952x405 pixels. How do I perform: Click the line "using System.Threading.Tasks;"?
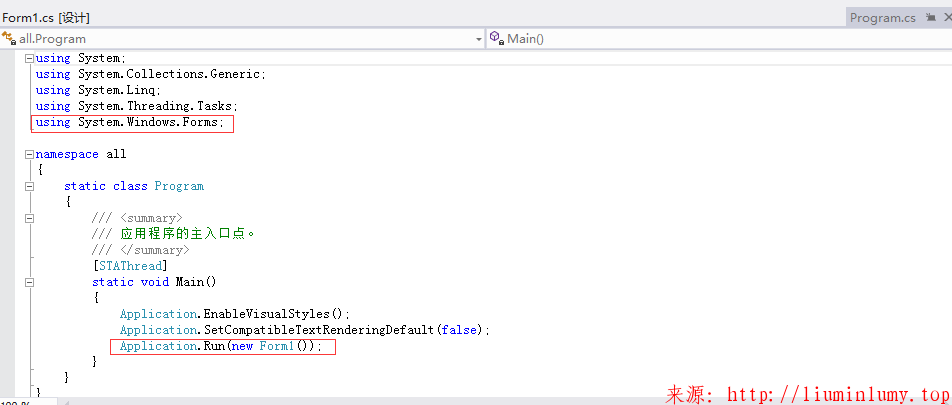pyautogui.click(x=137, y=106)
